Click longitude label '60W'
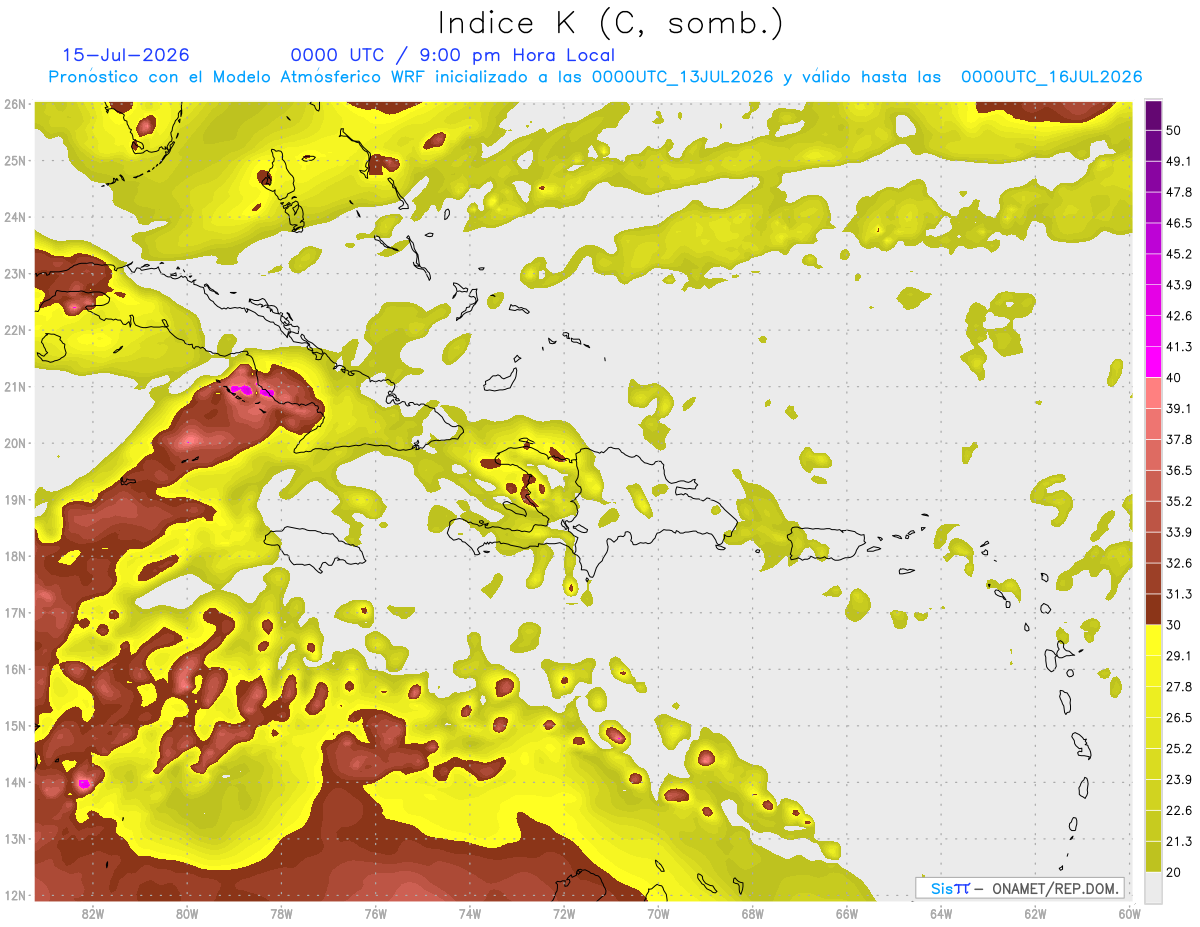This screenshot has height=927, width=1200. pos(1129,914)
